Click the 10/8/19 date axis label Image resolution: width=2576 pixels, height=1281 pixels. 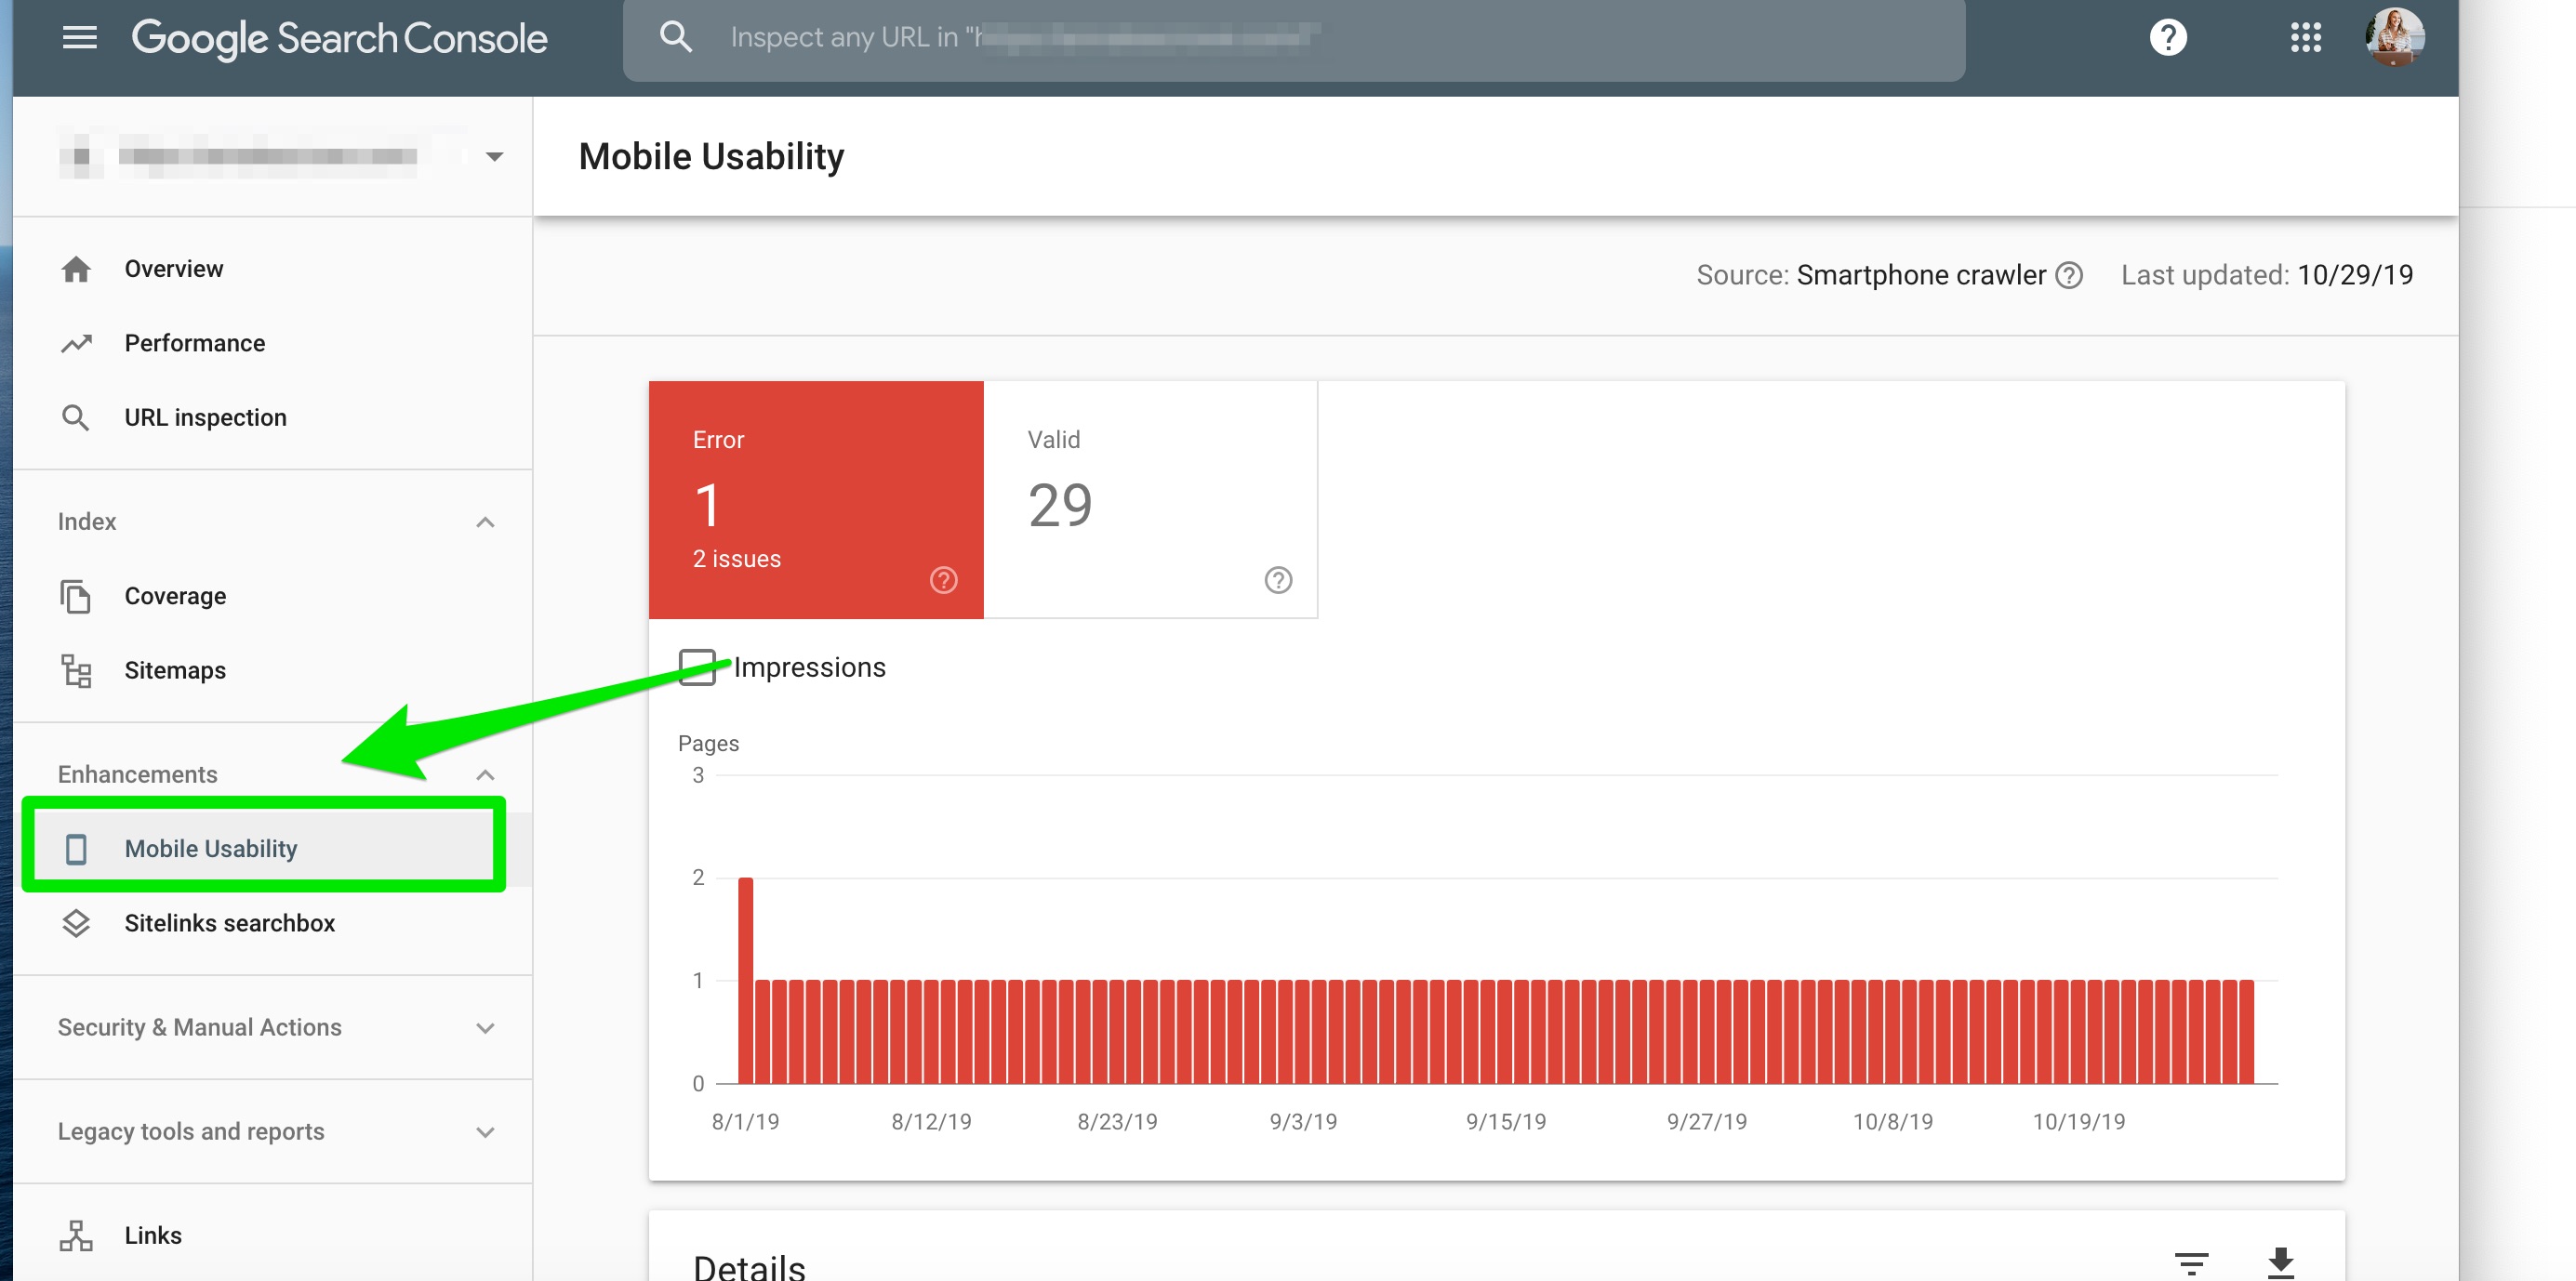pyautogui.click(x=1892, y=1122)
